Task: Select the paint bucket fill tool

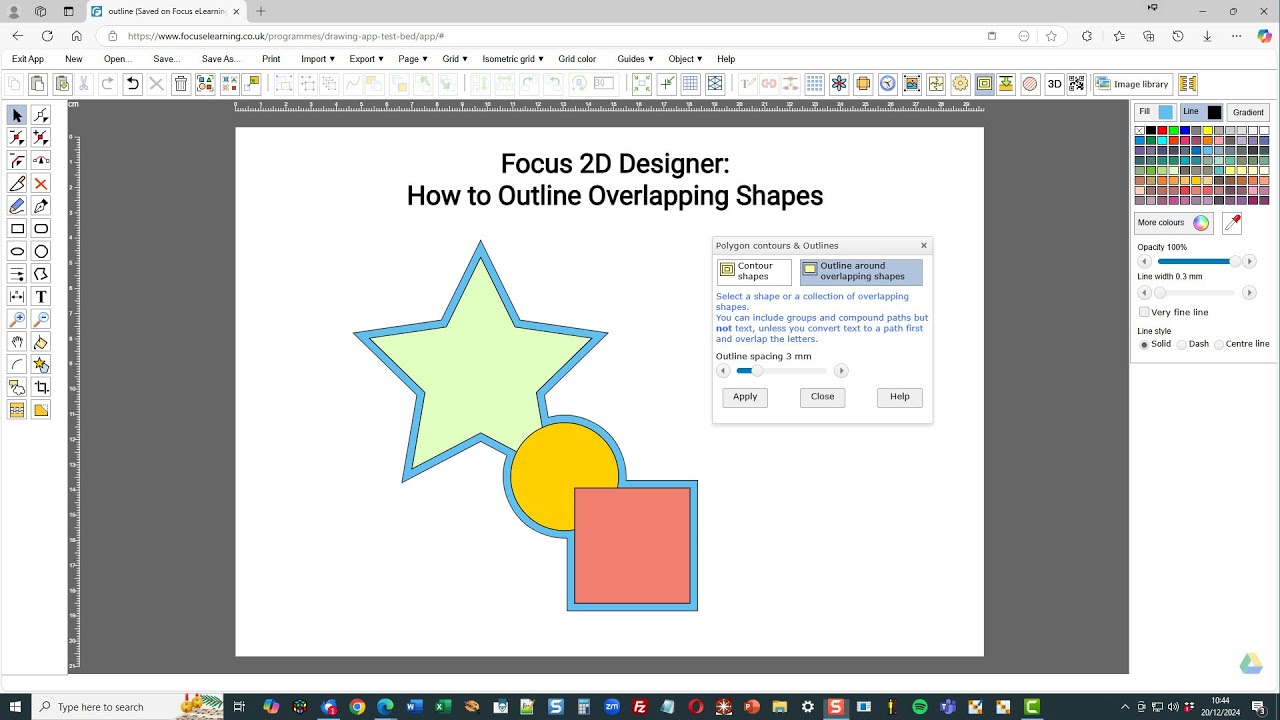Action: 41,342
